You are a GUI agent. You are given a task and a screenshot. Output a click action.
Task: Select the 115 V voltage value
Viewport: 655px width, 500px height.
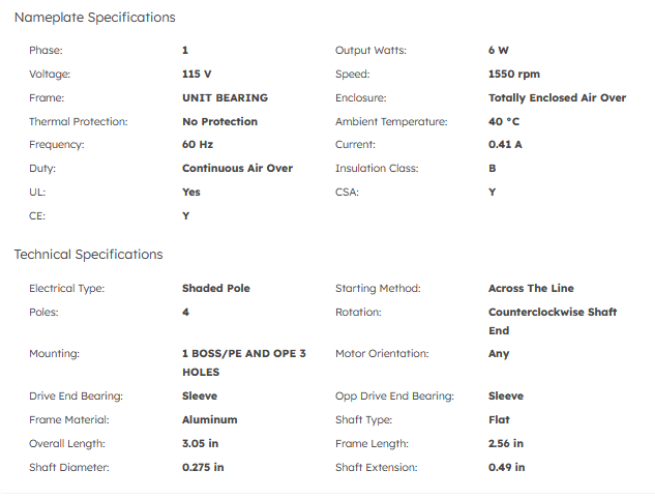click(197, 74)
